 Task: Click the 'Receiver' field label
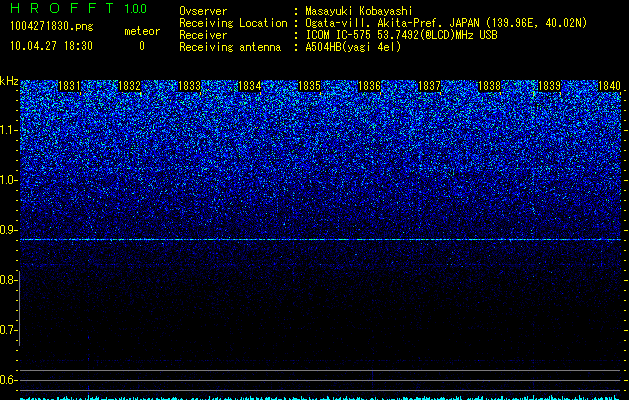203,35
